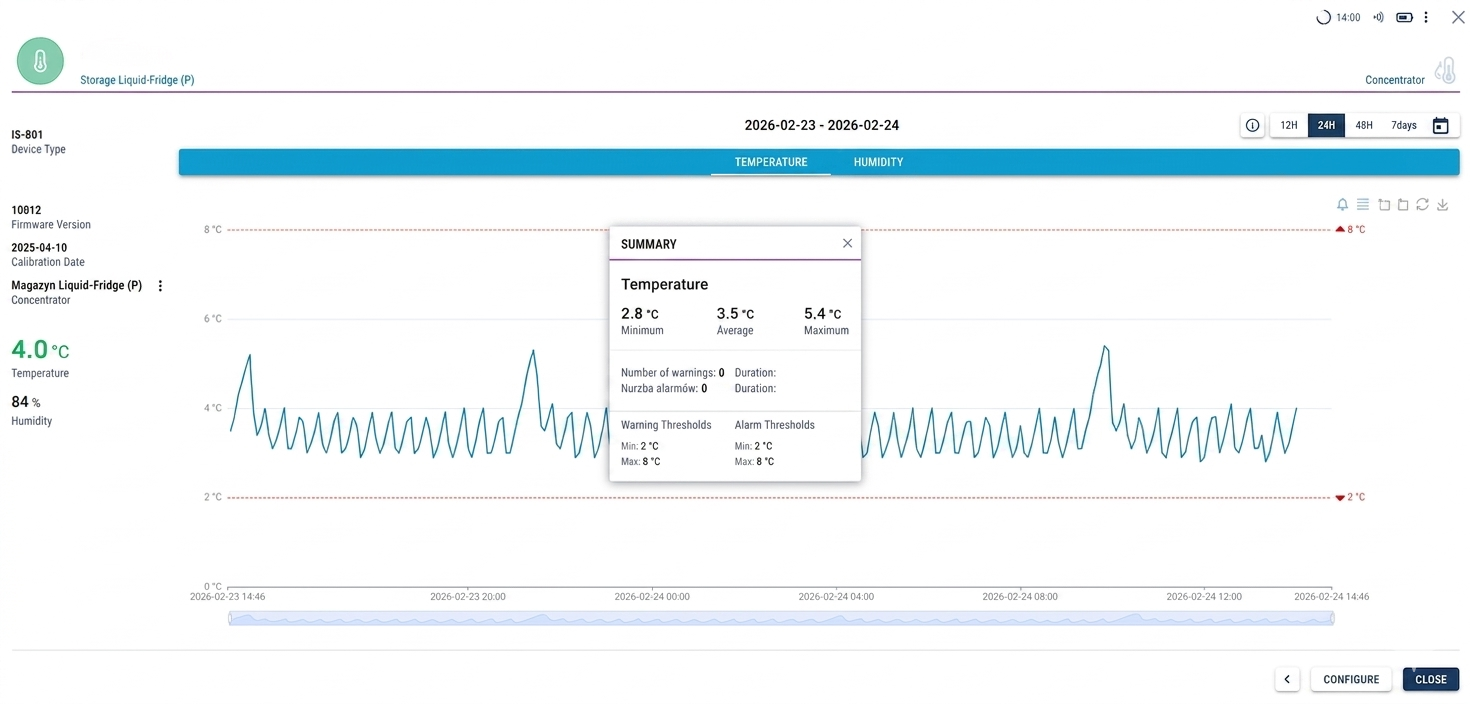Download chart data with the download icon
This screenshot has height=704, width=1470.
[1442, 205]
